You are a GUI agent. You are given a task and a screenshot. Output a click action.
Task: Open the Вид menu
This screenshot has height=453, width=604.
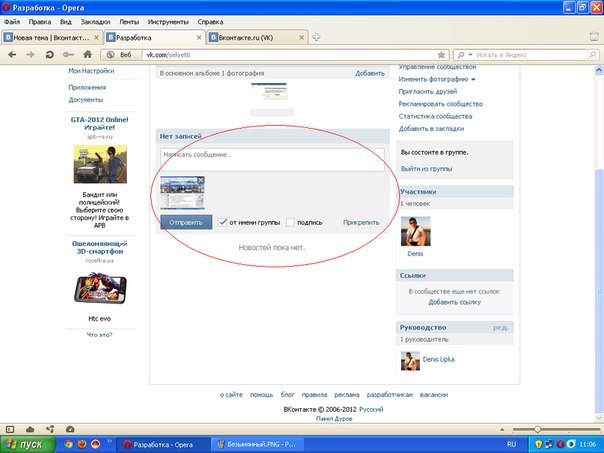pos(66,22)
